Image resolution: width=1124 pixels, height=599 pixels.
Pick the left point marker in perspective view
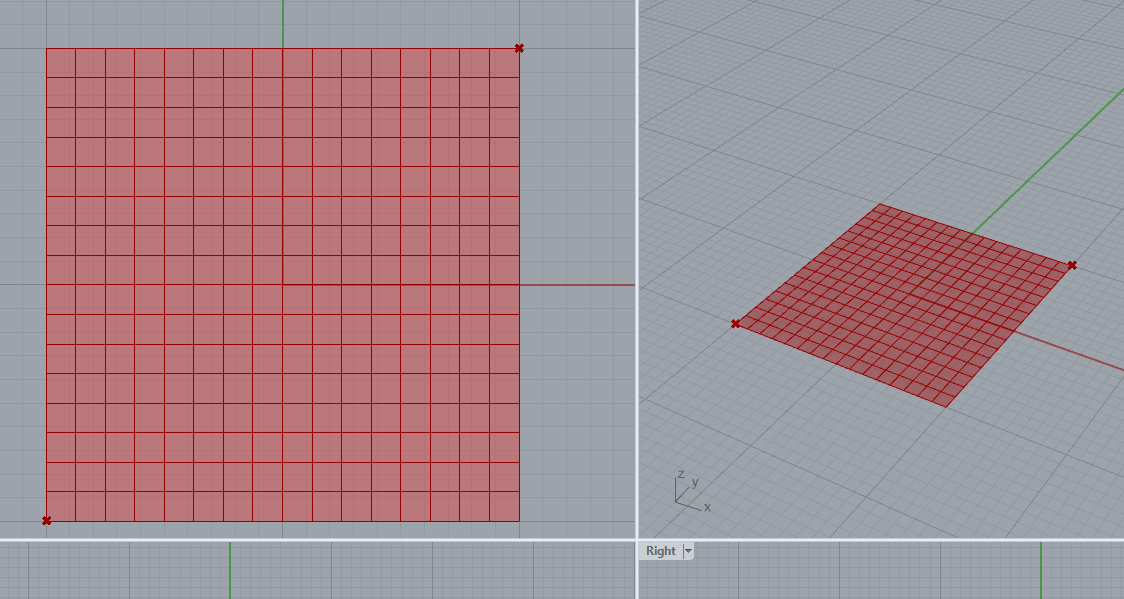pyautogui.click(x=735, y=323)
